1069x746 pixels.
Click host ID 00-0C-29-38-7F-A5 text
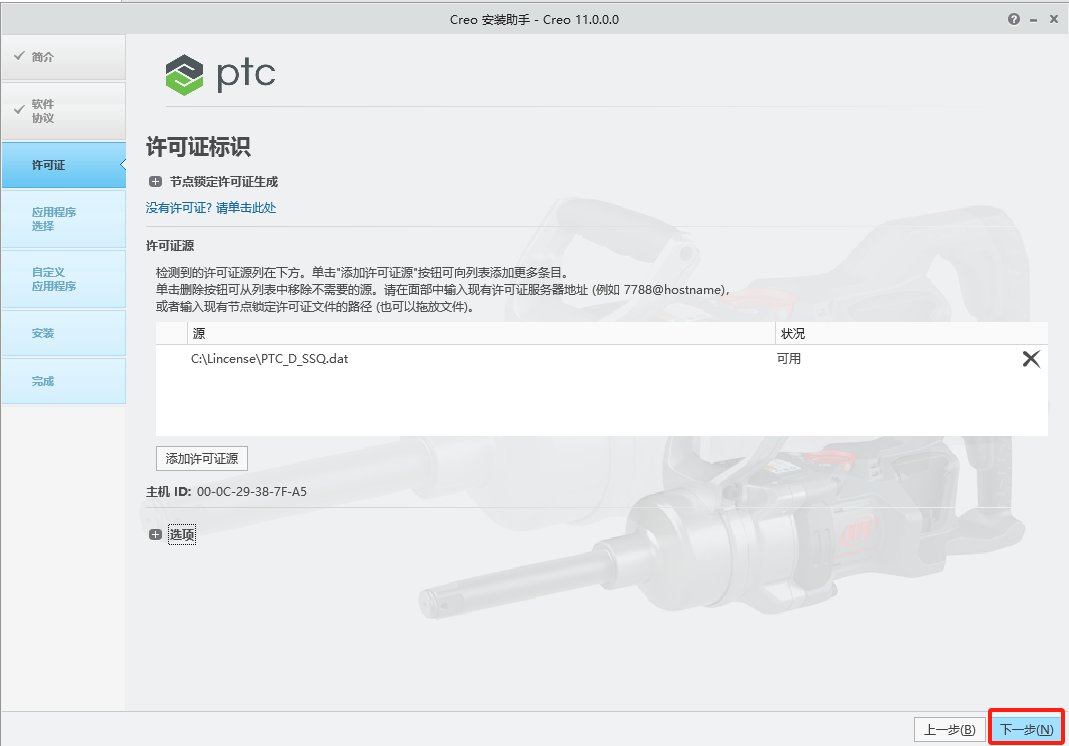(252, 492)
